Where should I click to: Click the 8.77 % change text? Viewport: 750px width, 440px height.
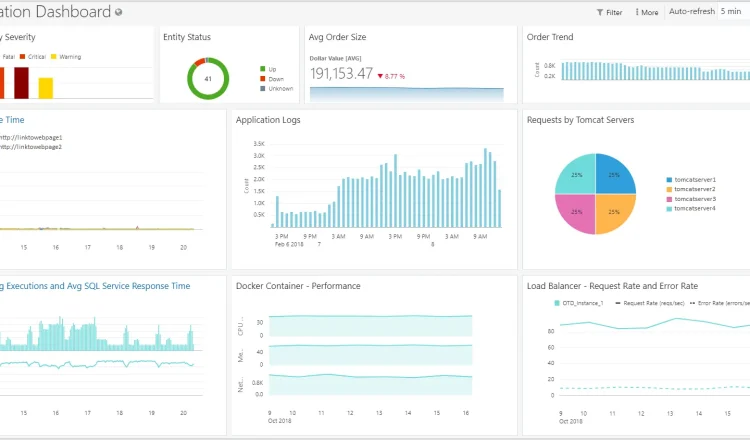point(395,77)
